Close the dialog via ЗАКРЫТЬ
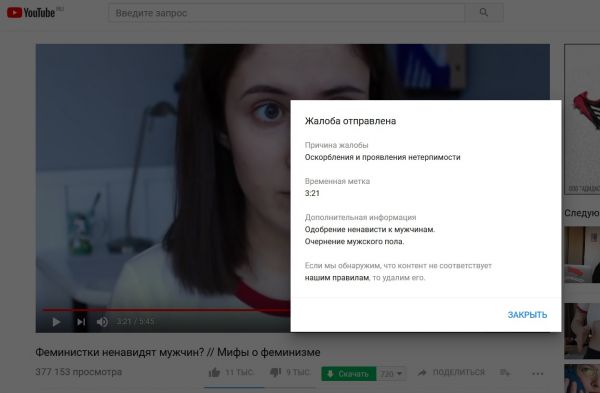 pyautogui.click(x=527, y=315)
